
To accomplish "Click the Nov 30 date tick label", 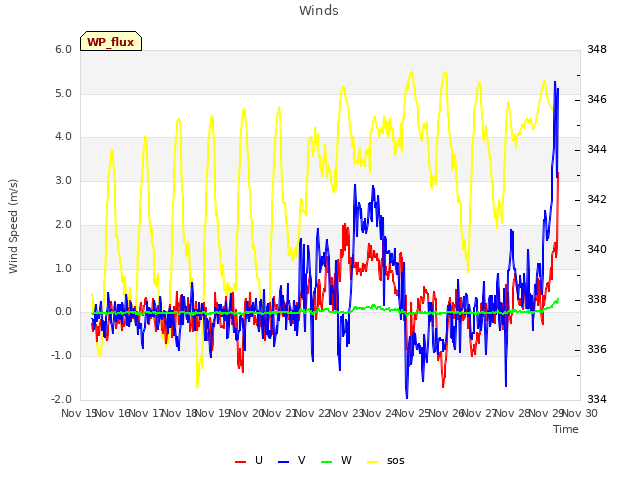I will [580, 413].
